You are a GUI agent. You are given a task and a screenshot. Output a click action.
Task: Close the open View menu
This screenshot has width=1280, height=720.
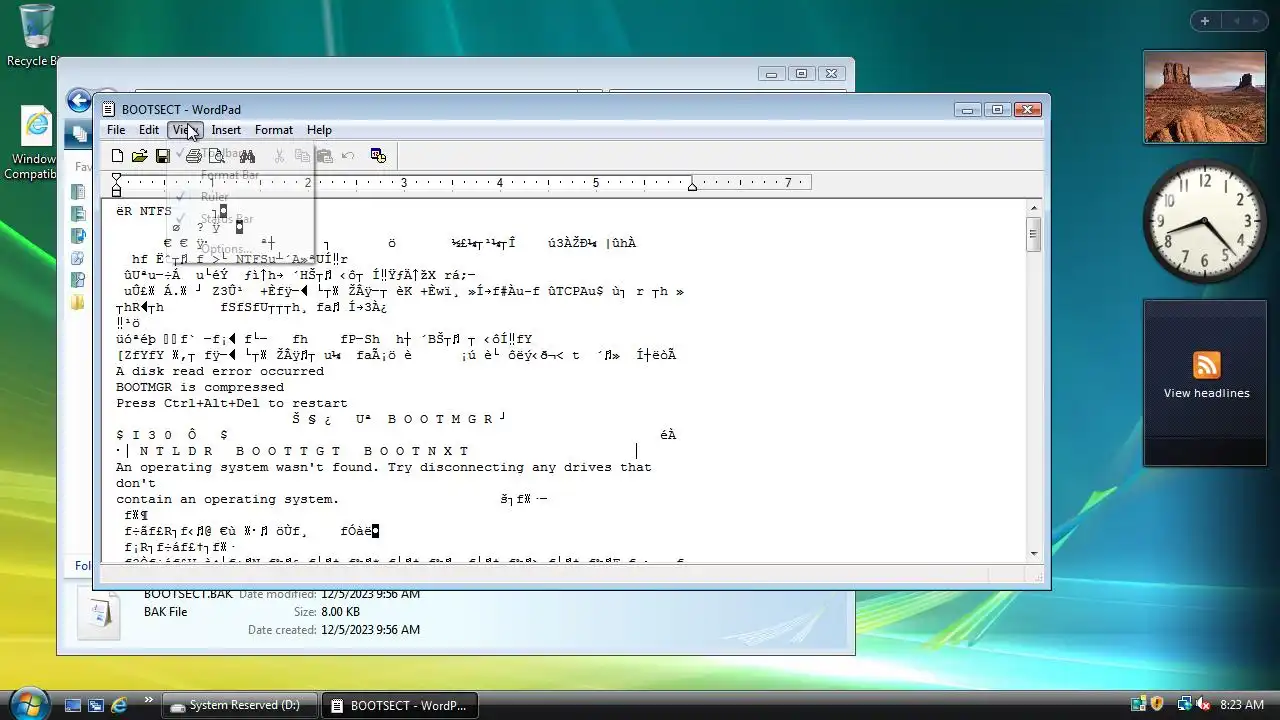point(185,130)
